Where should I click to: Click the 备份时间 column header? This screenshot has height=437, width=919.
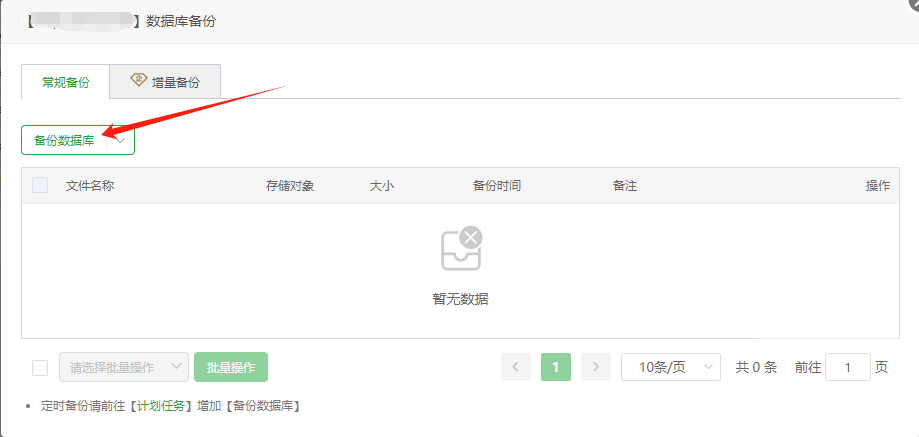(497, 186)
